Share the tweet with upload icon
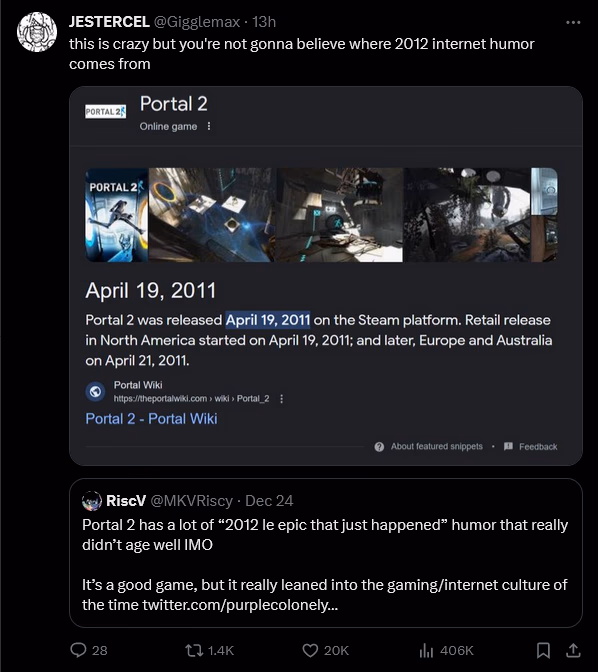598x672 pixels. (573, 651)
